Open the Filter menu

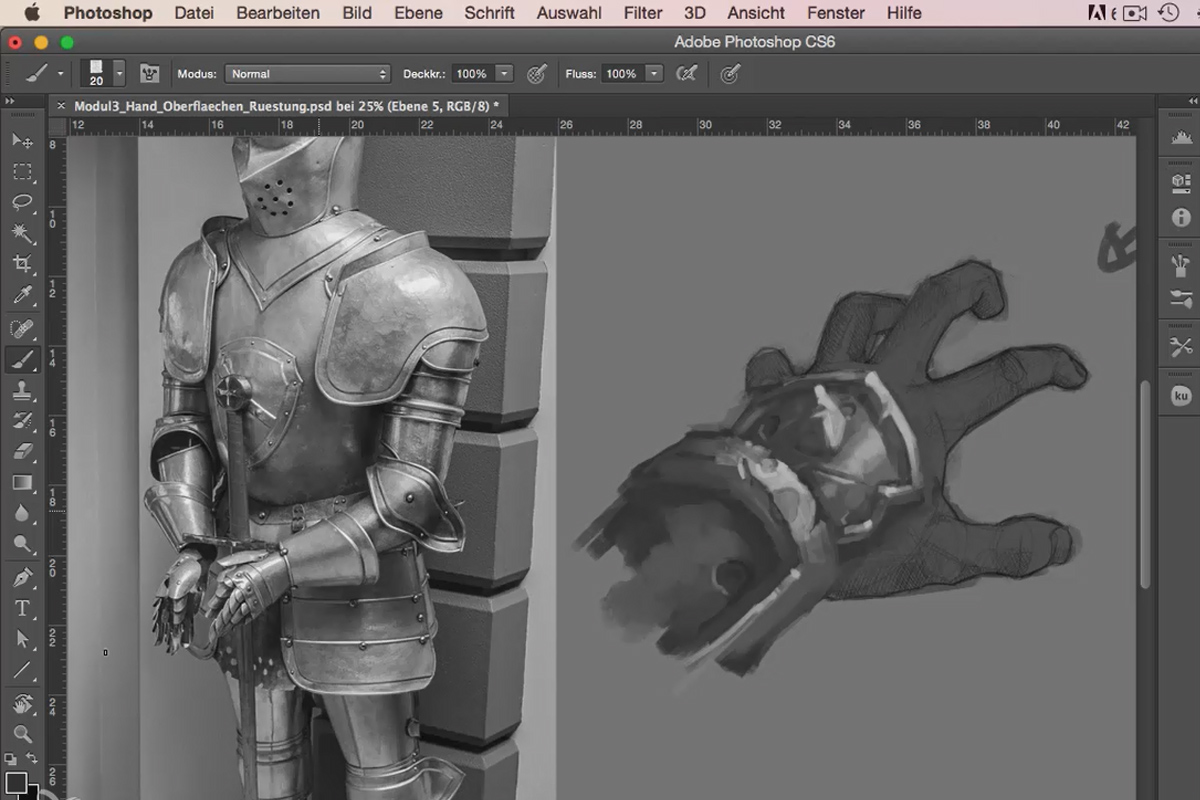[643, 13]
